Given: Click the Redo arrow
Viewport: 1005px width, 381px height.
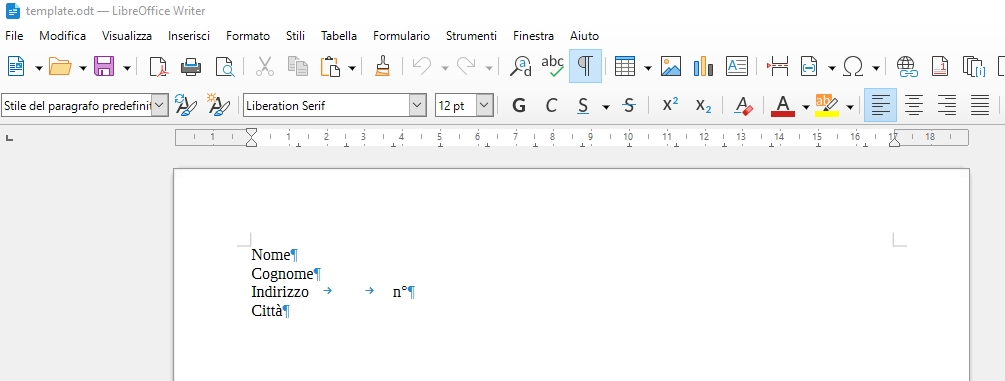Looking at the screenshot, I should coord(466,66).
